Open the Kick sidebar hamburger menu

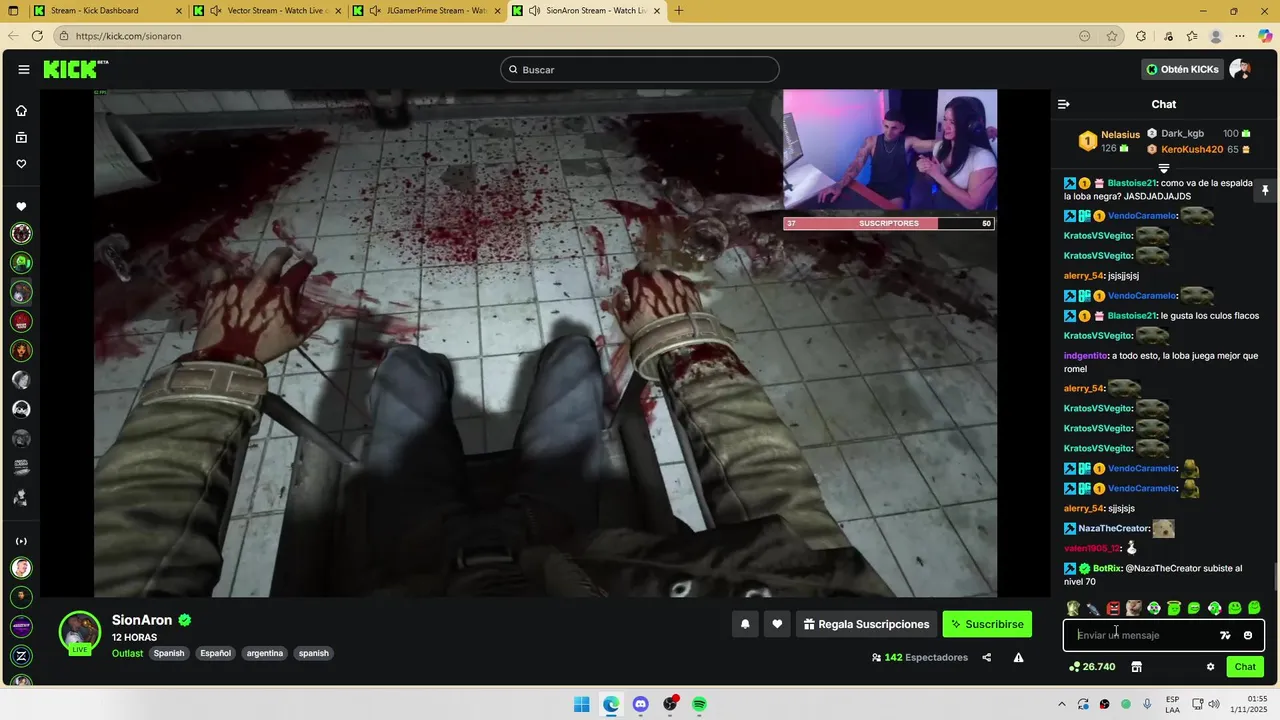coord(23,69)
